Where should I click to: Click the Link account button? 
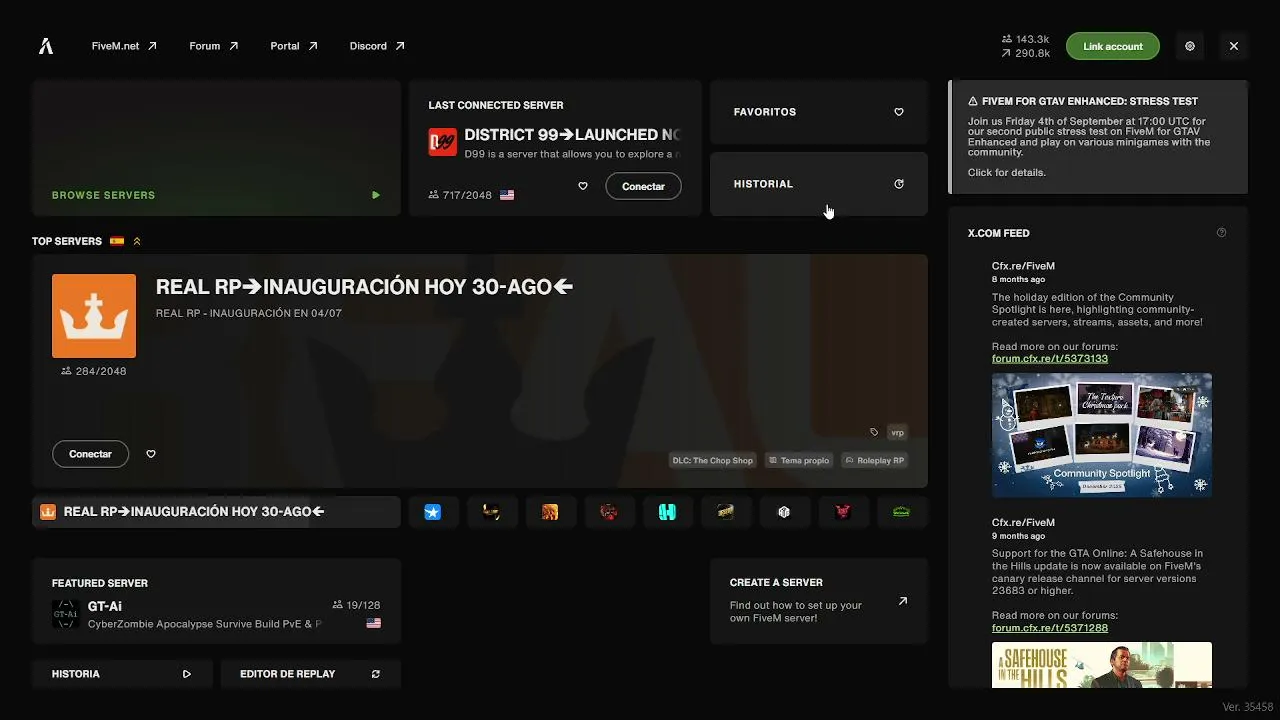[1113, 46]
